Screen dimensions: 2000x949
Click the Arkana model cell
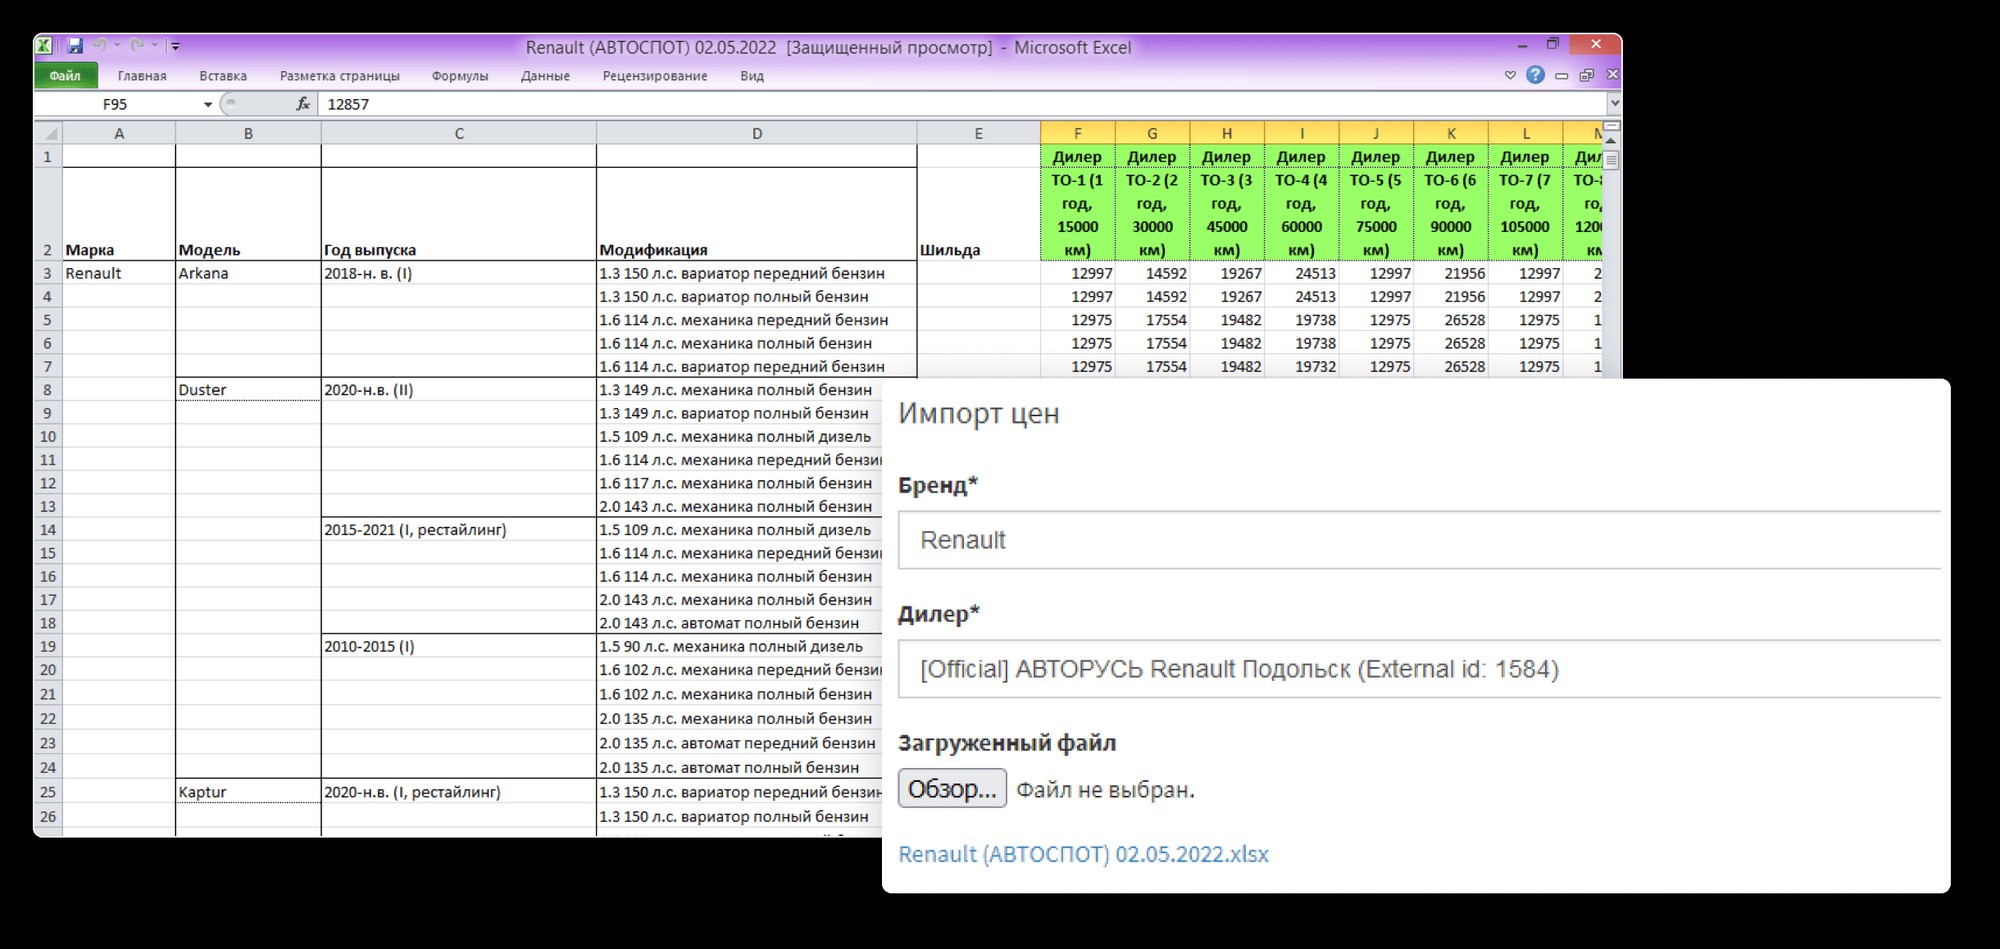click(248, 273)
